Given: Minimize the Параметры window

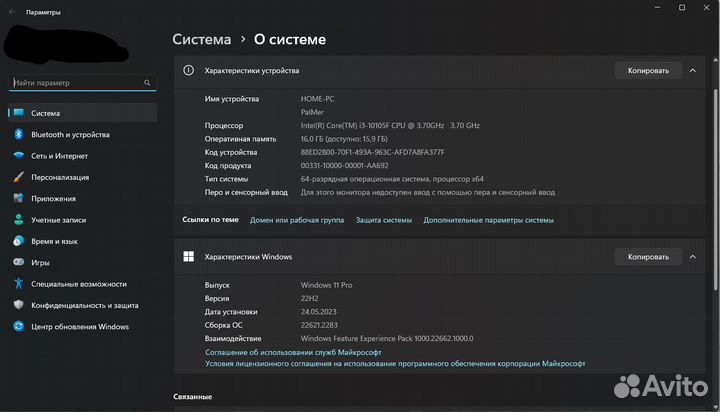Looking at the screenshot, I should tap(658, 7).
